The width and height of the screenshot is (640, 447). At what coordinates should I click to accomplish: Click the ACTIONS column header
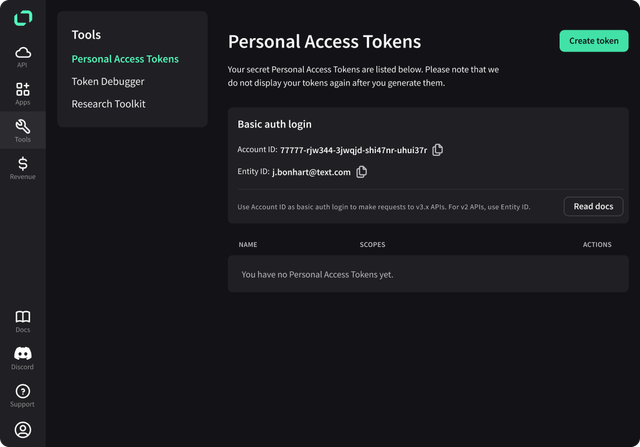click(597, 245)
